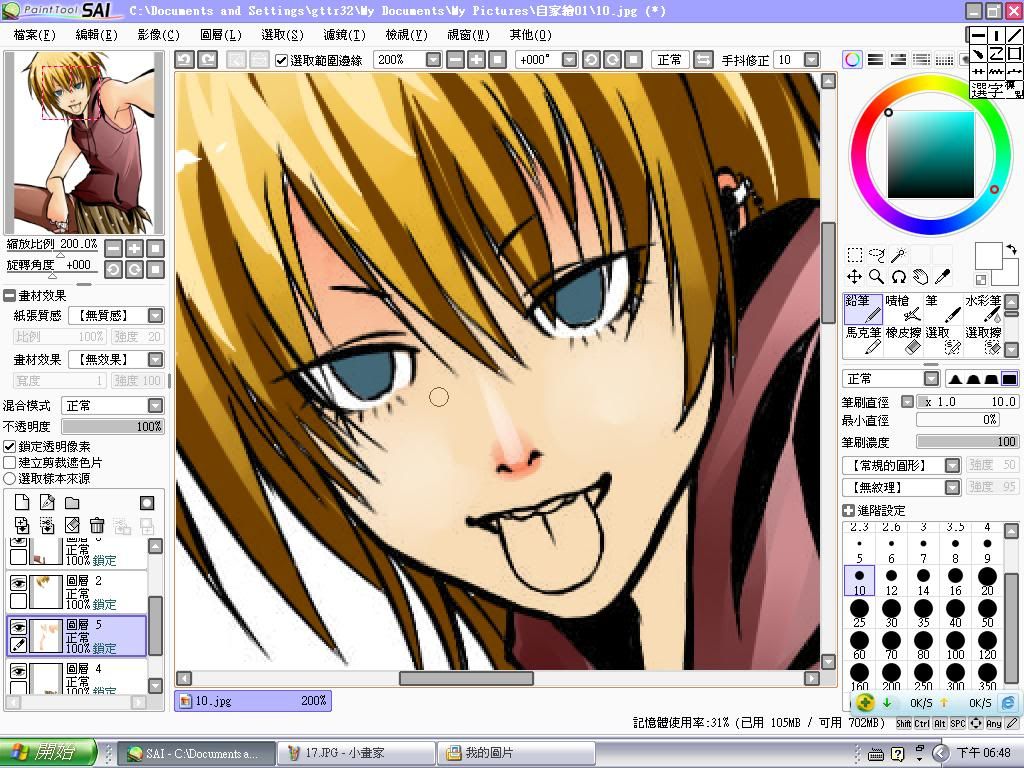The image size is (1024, 768).
Task: Open the 手抖修正 stabilizer dropdown
Action: pos(811,60)
